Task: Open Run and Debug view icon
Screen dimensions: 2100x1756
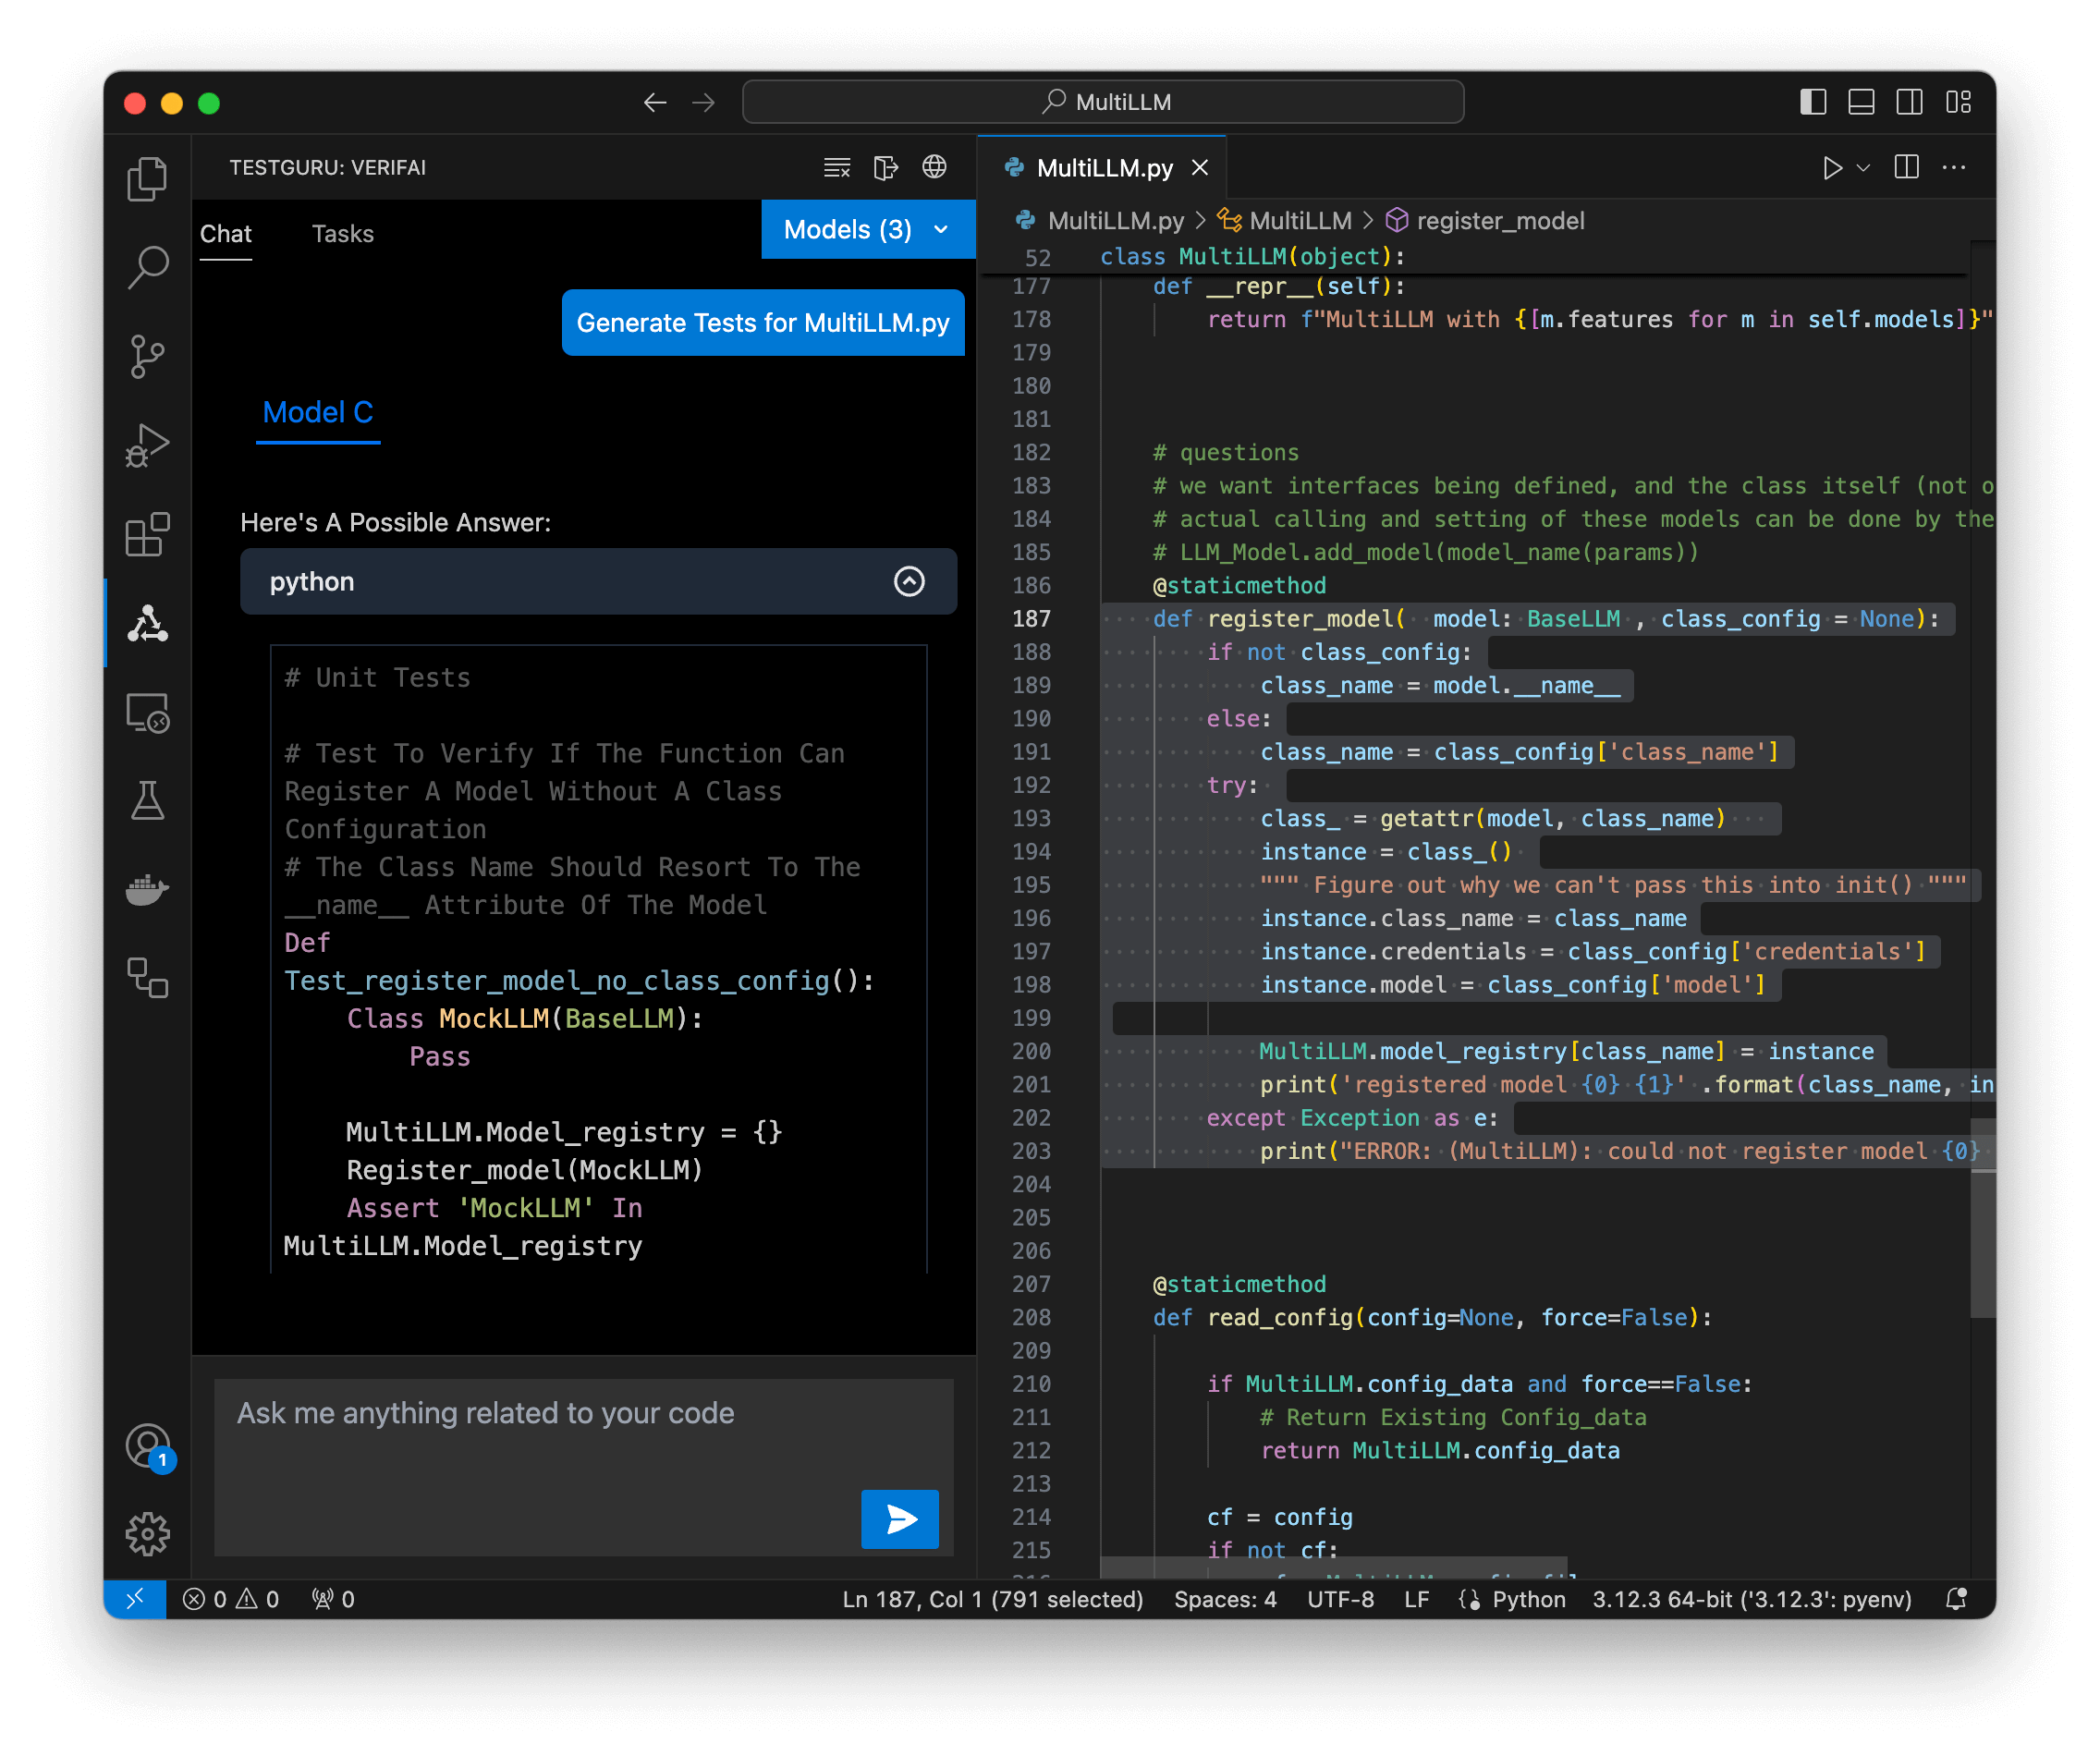Action: [x=147, y=445]
